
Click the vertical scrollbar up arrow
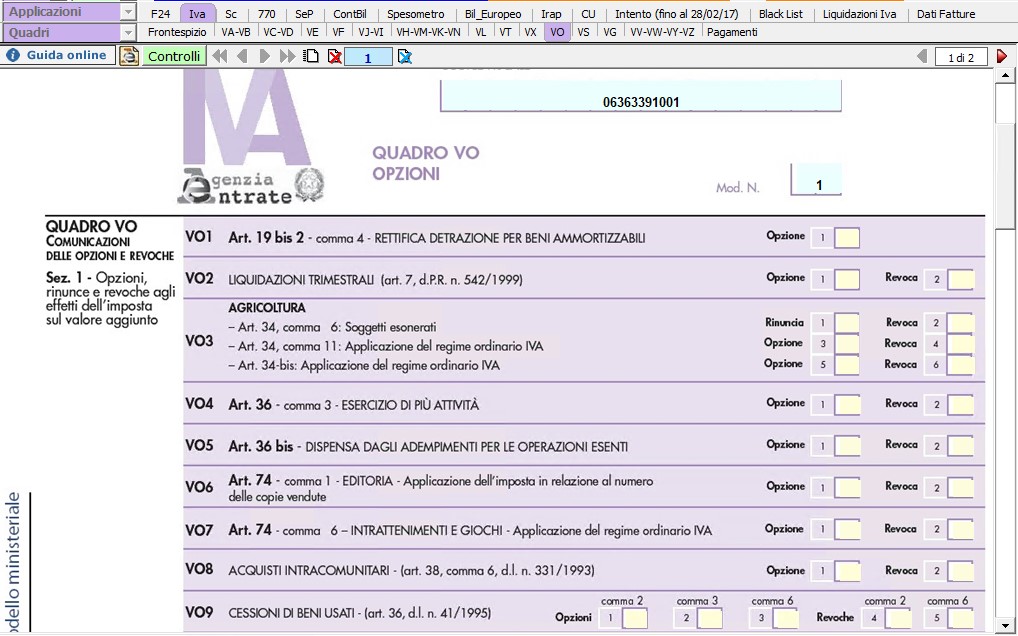coord(1006,75)
